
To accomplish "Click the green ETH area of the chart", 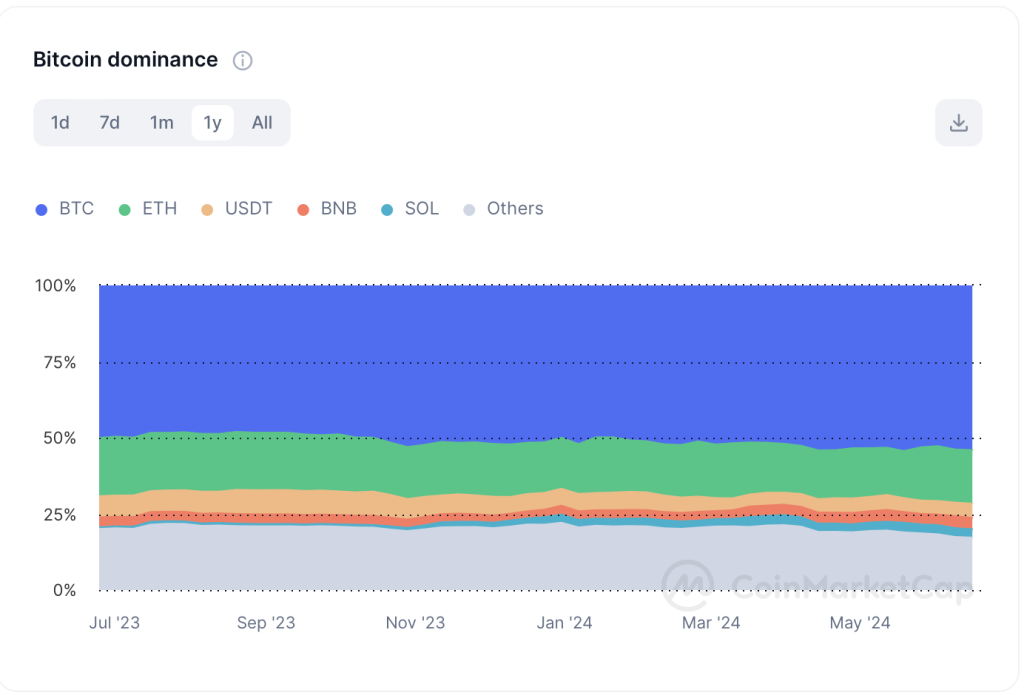I will coord(536,467).
